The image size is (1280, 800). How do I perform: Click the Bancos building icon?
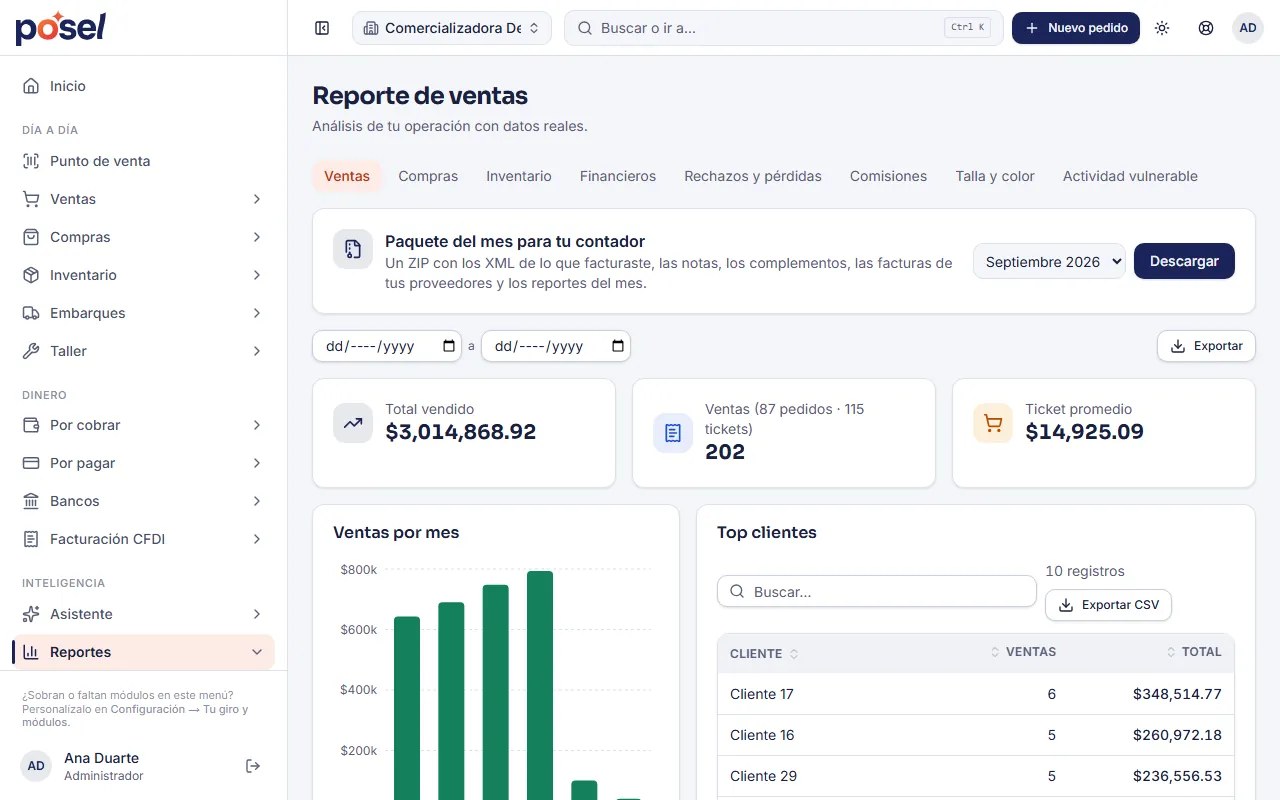coord(32,501)
